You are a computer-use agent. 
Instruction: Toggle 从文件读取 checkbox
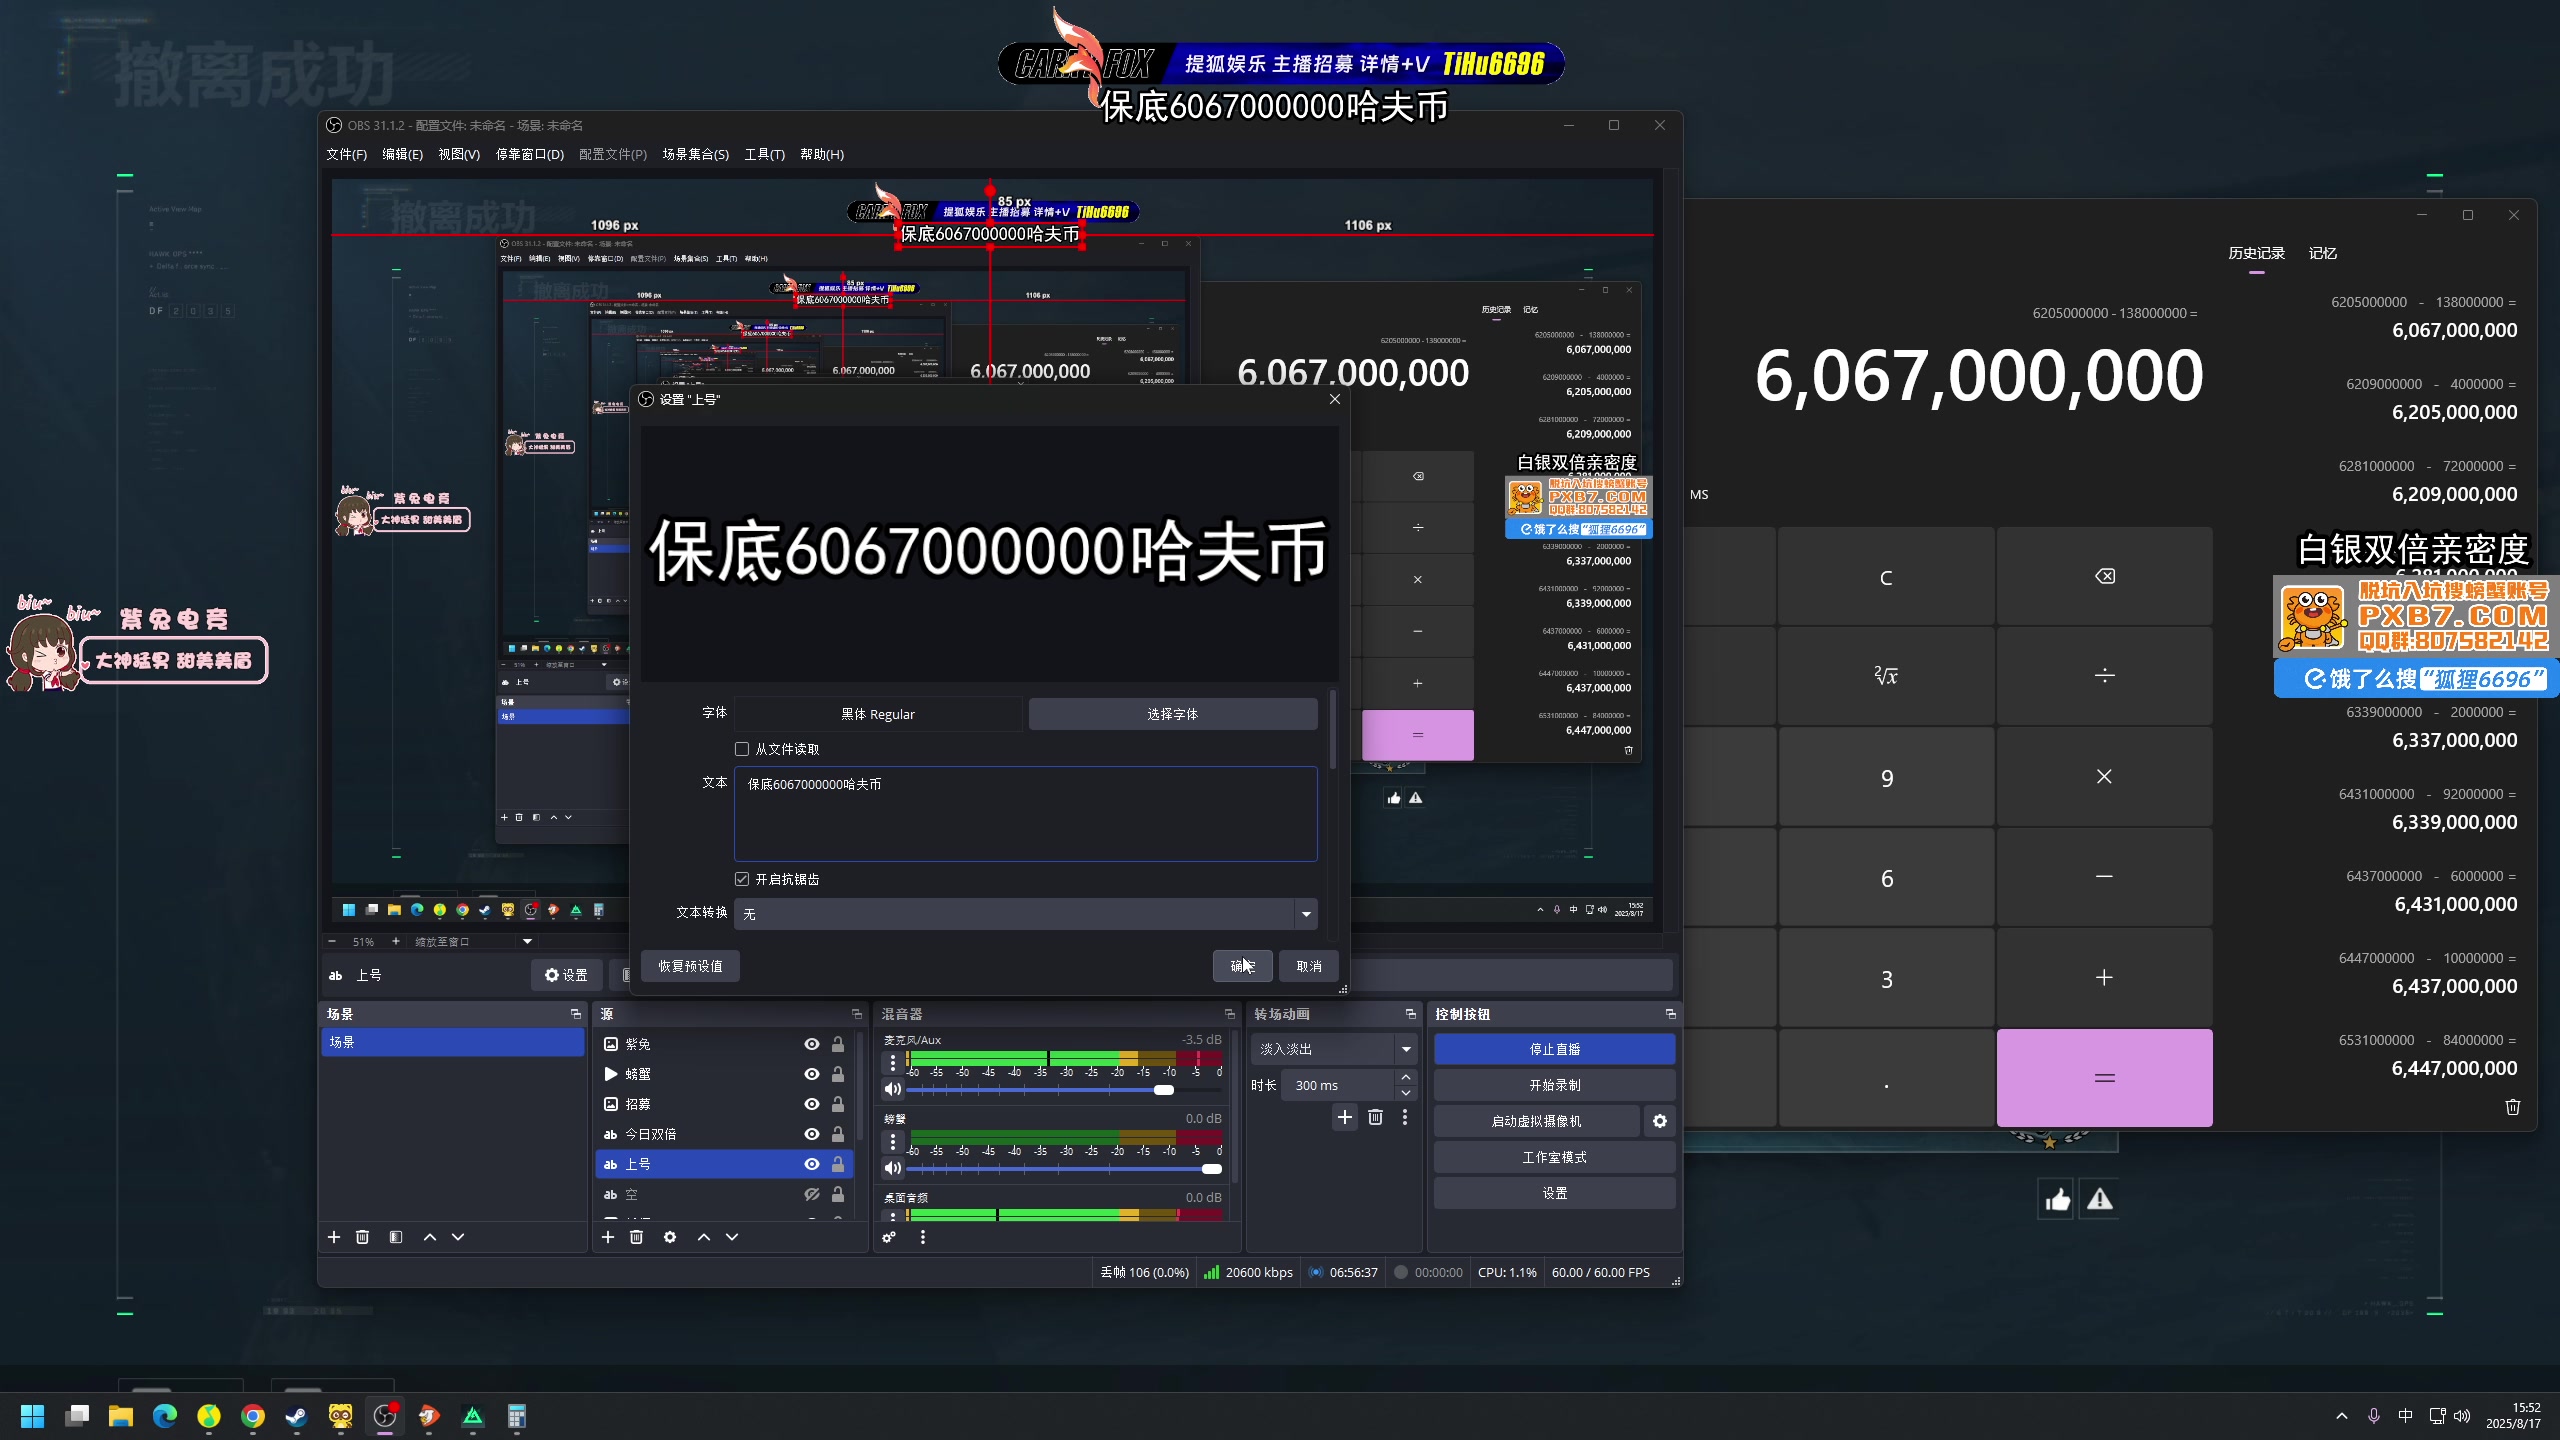click(742, 749)
